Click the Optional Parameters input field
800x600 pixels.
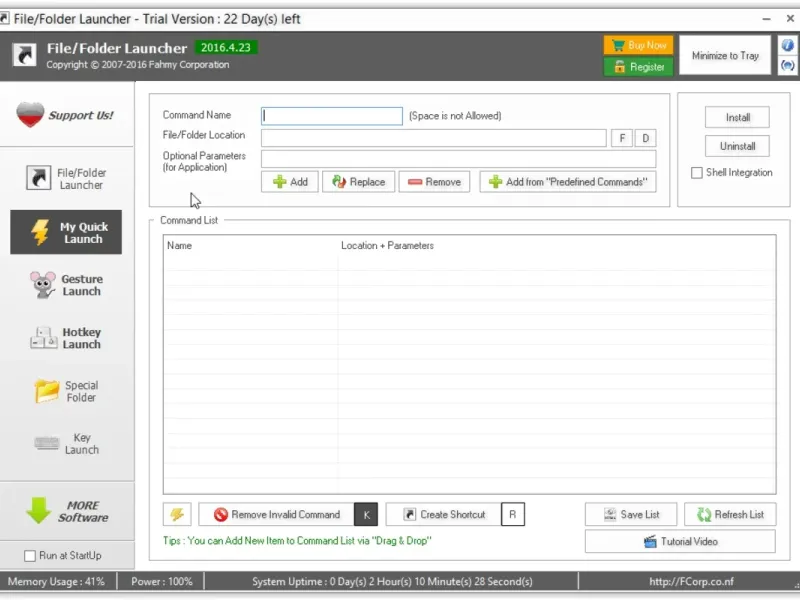459,159
